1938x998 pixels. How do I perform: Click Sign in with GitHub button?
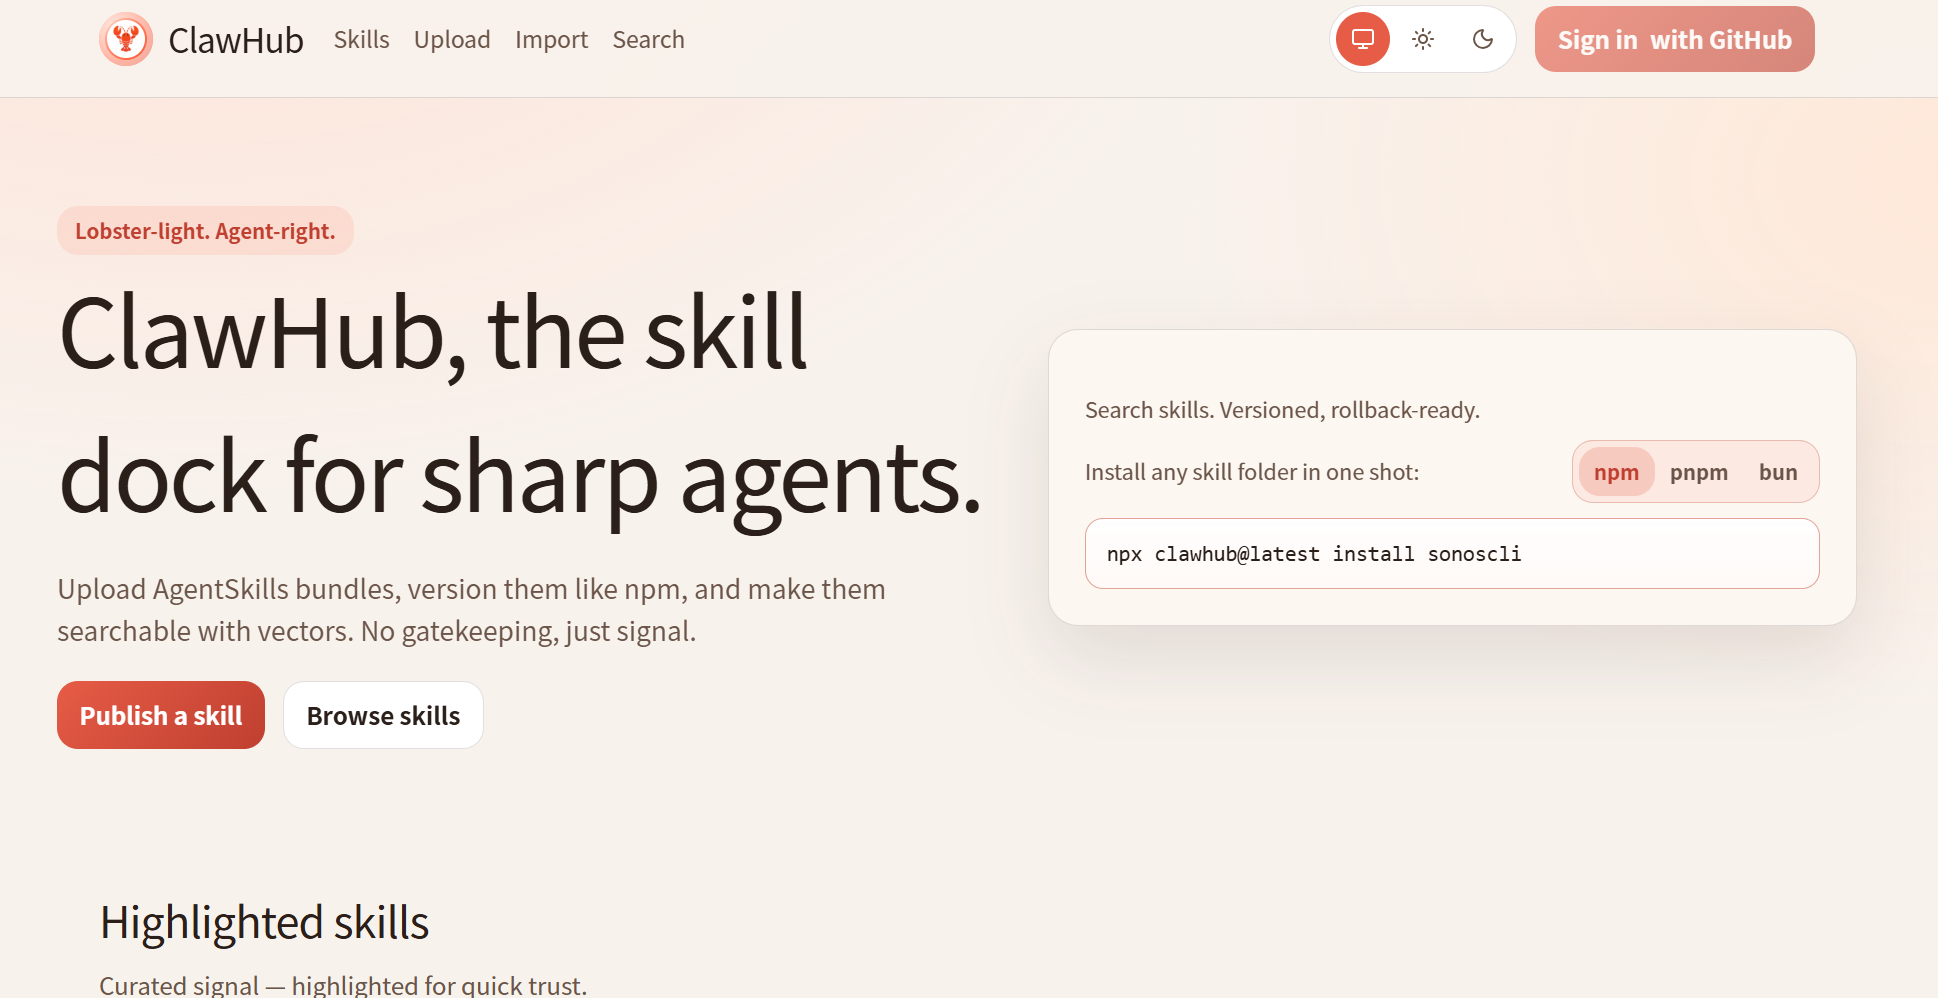pyautogui.click(x=1674, y=40)
